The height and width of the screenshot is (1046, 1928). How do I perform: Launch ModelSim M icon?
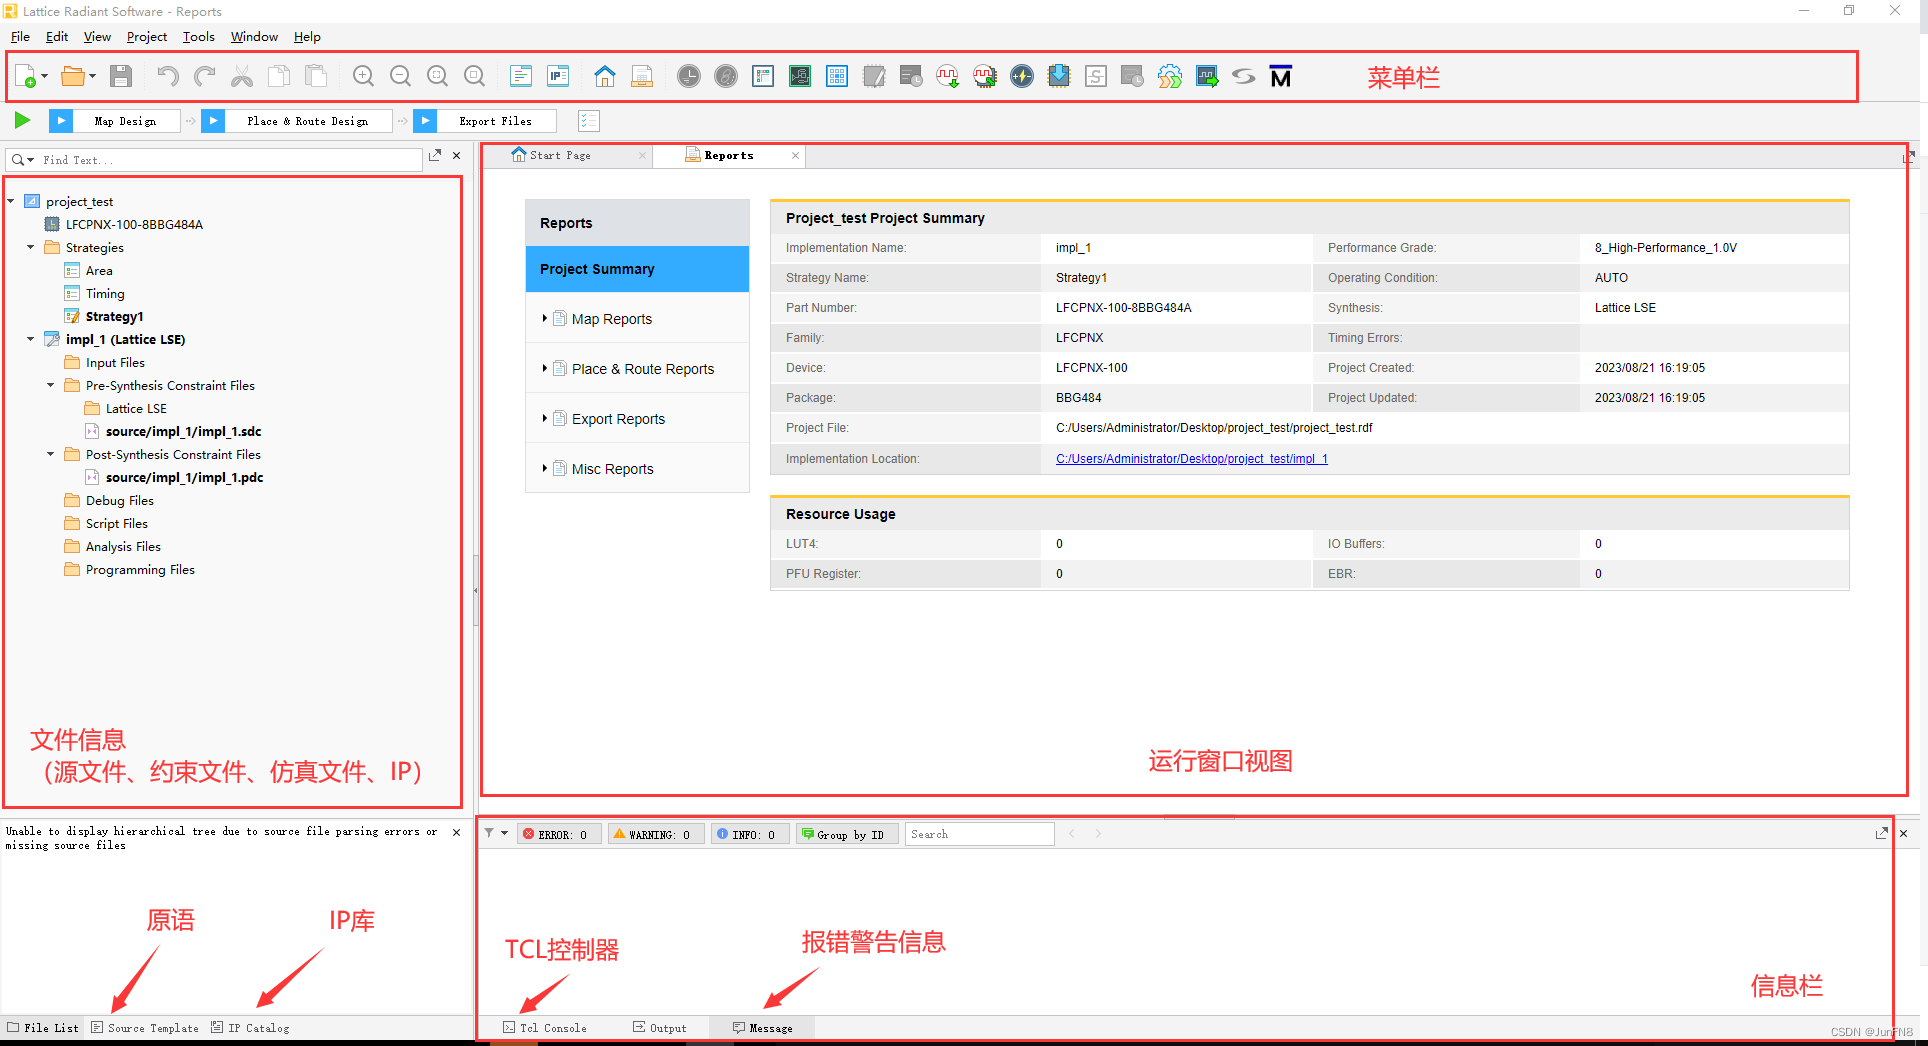[x=1281, y=76]
